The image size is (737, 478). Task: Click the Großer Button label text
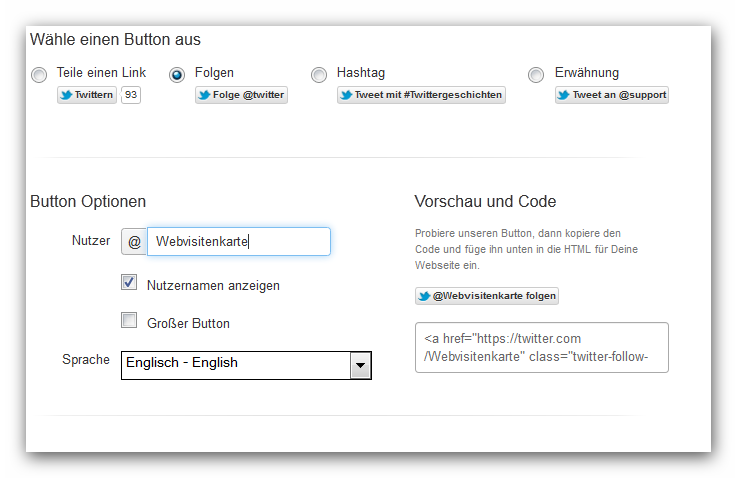(188, 323)
